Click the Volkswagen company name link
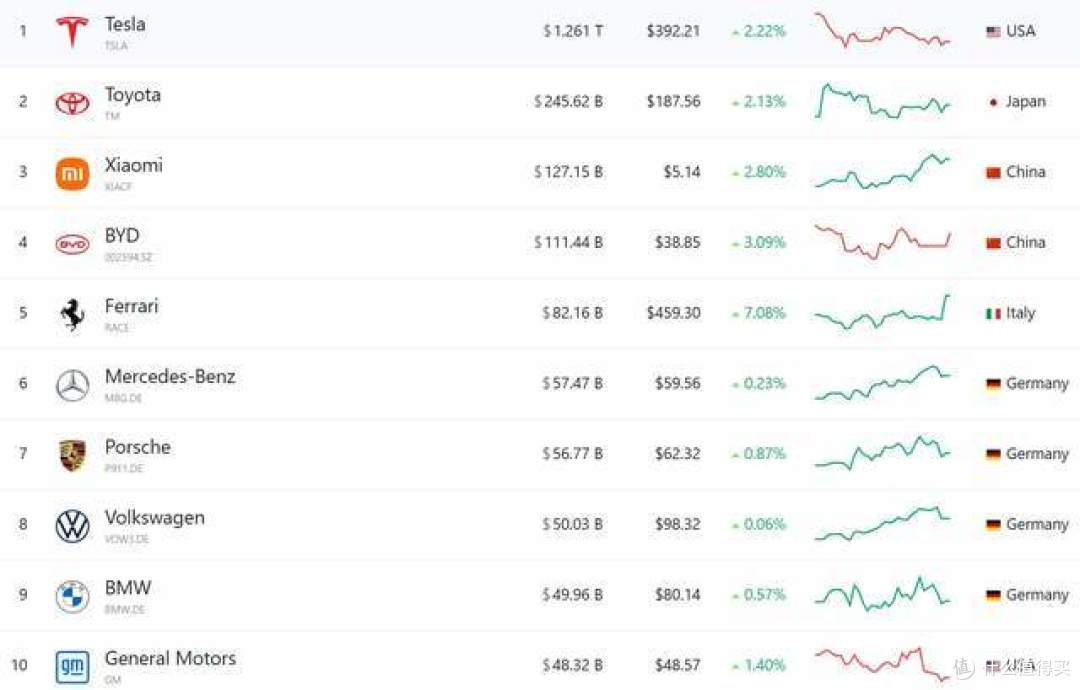Image resolution: width=1080 pixels, height=690 pixels. 154,517
